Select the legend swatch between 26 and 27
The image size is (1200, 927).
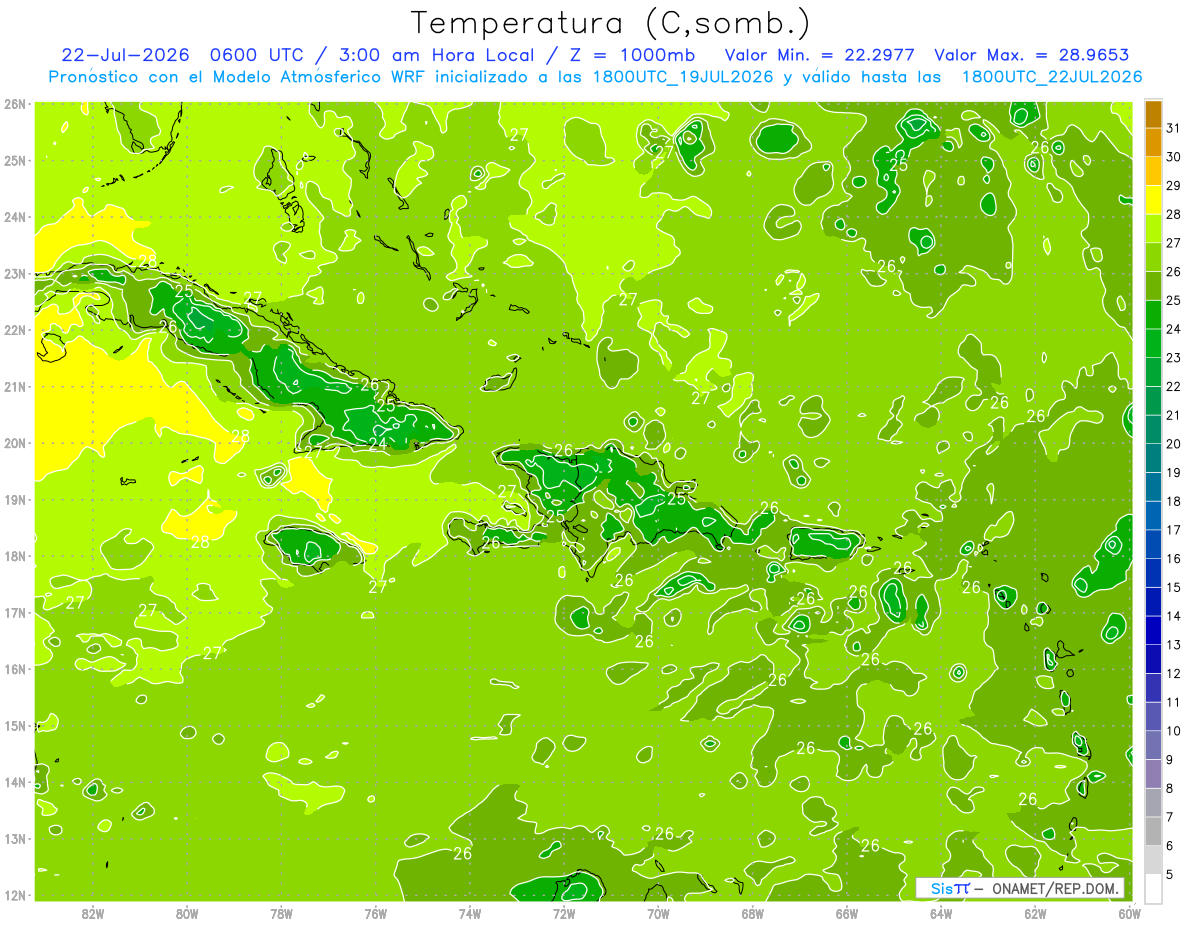[x=1153, y=257]
